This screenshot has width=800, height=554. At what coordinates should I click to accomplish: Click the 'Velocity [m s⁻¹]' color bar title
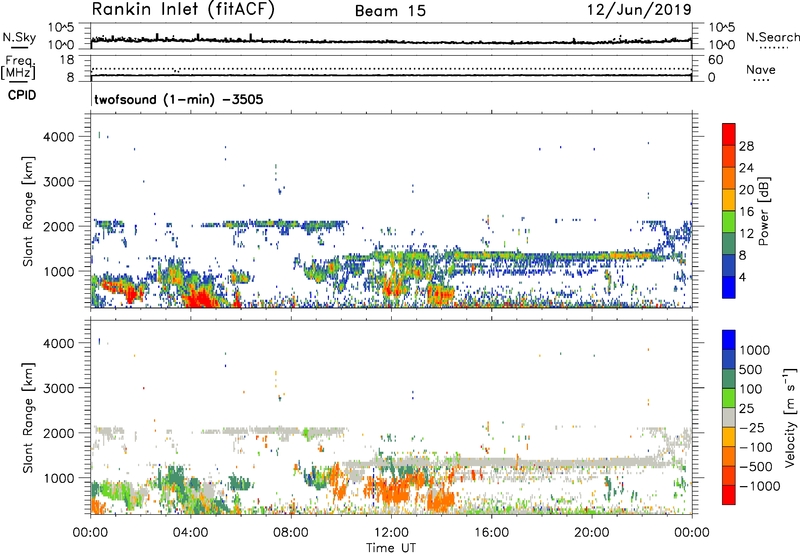[790, 417]
